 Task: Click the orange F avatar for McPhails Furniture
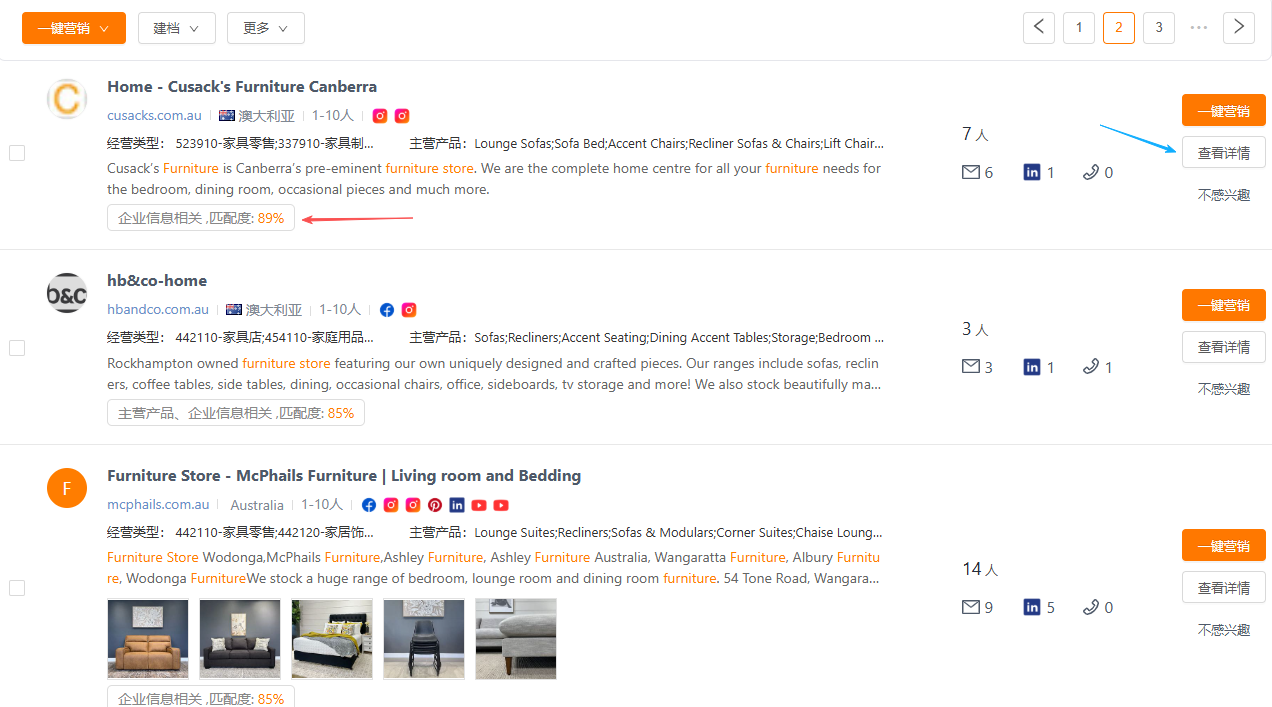click(67, 488)
